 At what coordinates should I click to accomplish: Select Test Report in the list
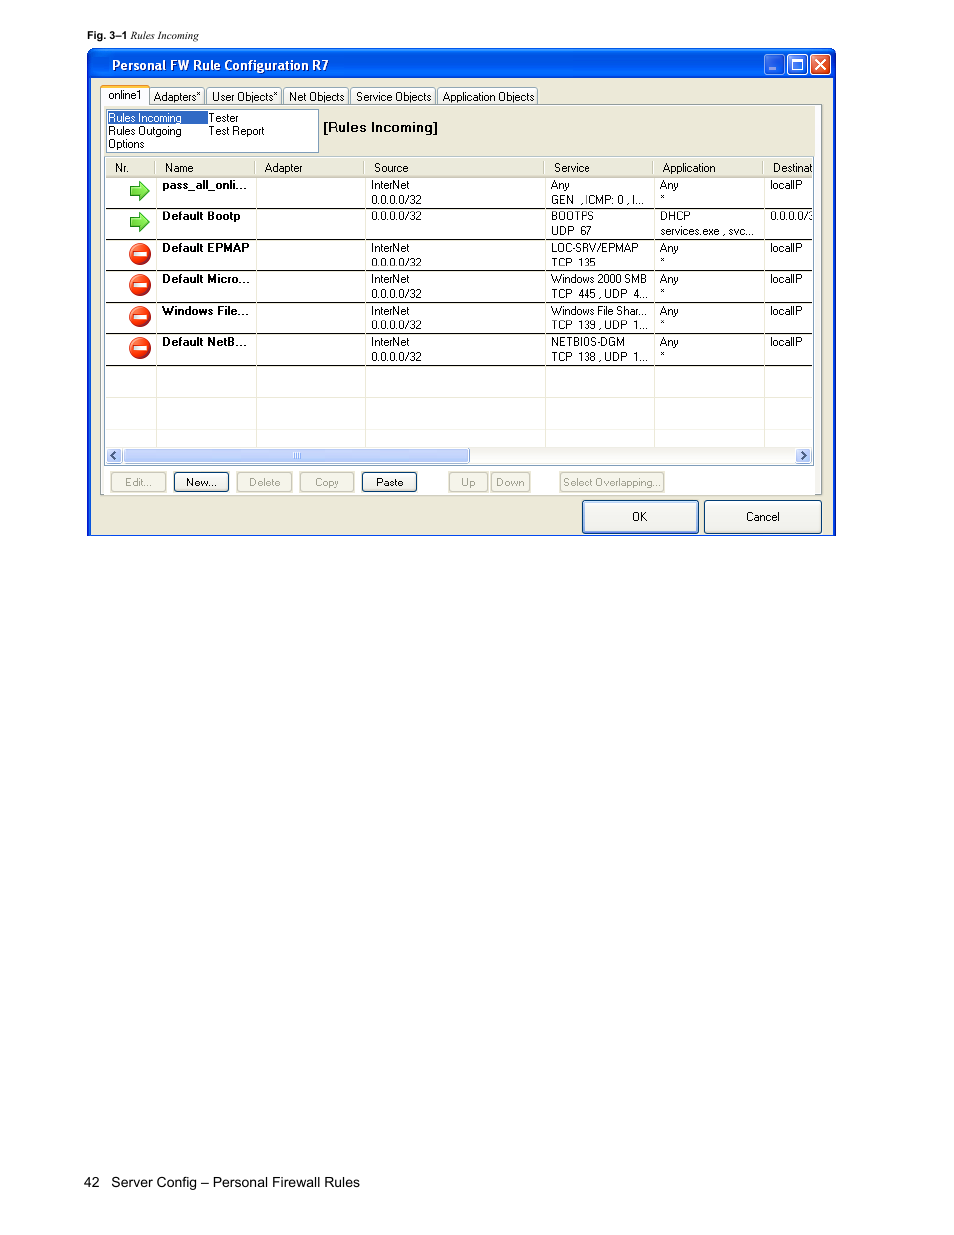236,131
